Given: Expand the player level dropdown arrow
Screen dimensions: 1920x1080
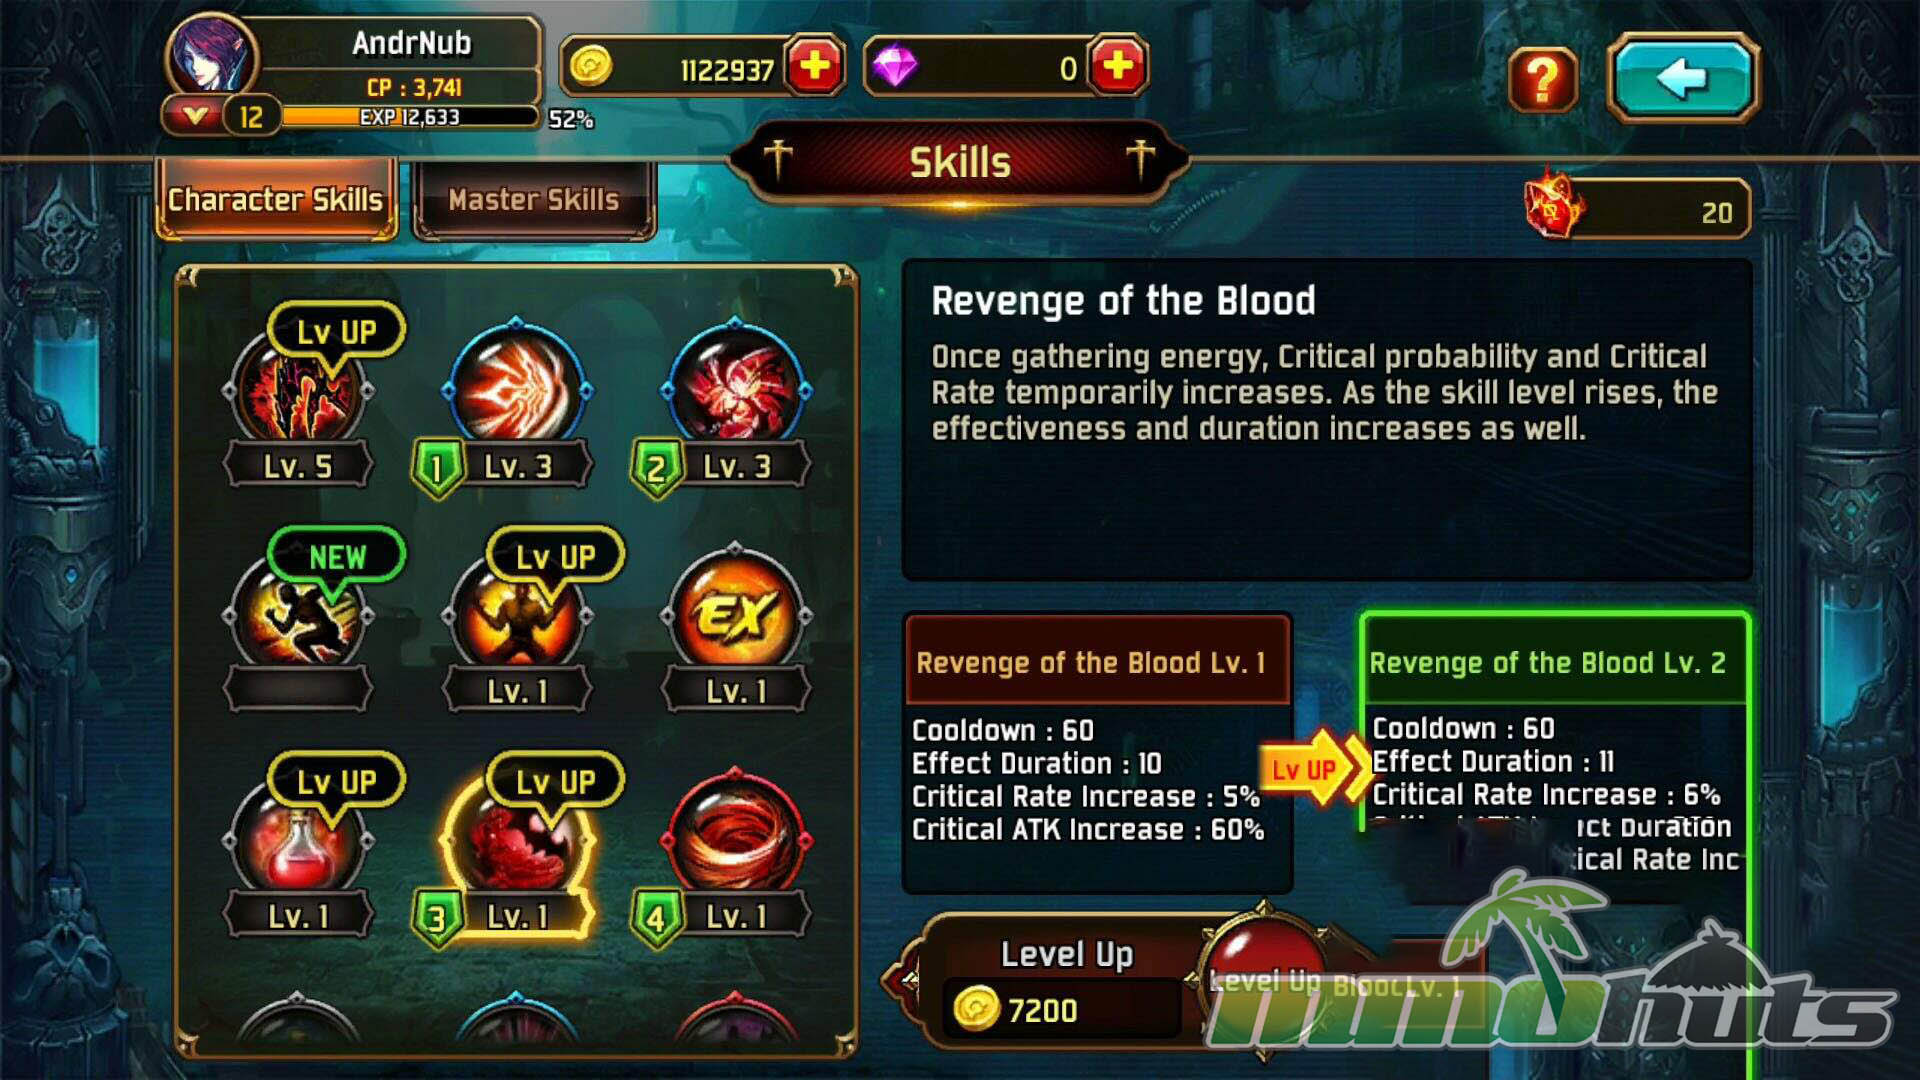Looking at the screenshot, I should point(194,116).
